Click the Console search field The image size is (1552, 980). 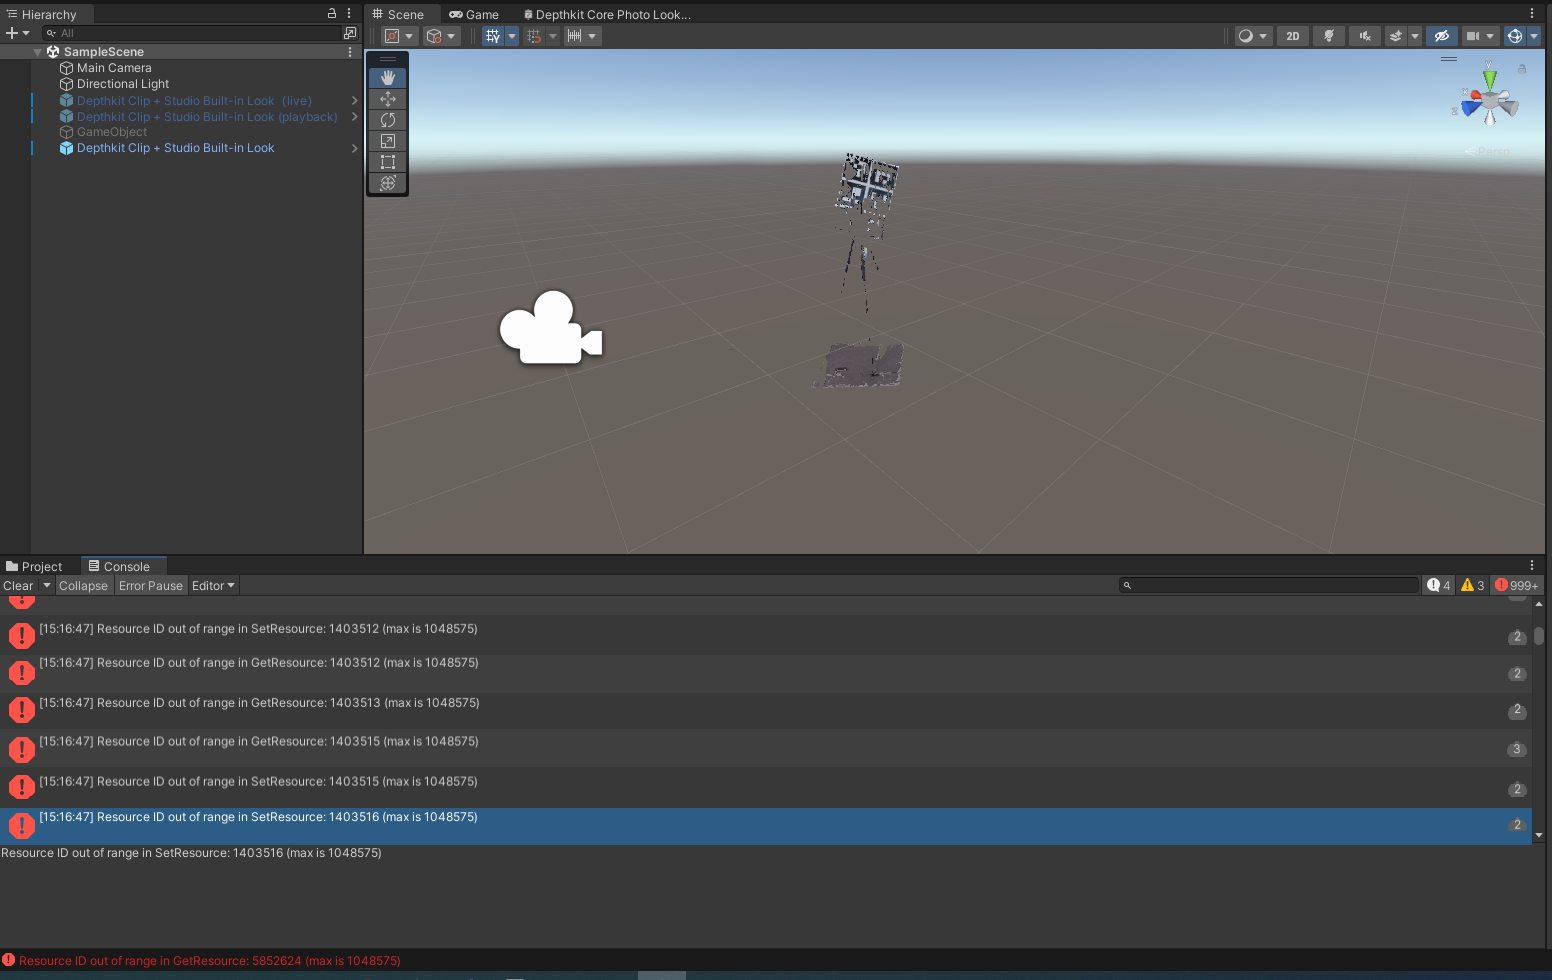tap(1270, 585)
